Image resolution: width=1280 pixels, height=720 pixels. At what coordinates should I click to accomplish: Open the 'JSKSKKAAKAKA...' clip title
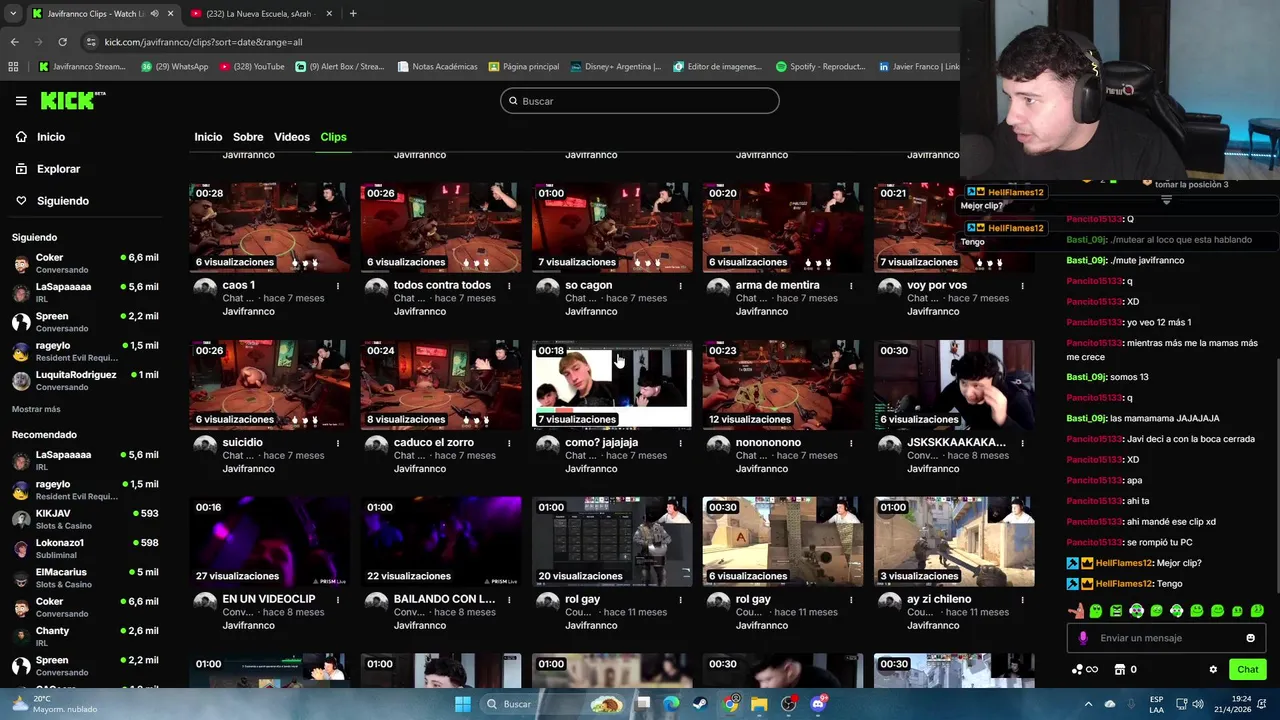coord(956,442)
